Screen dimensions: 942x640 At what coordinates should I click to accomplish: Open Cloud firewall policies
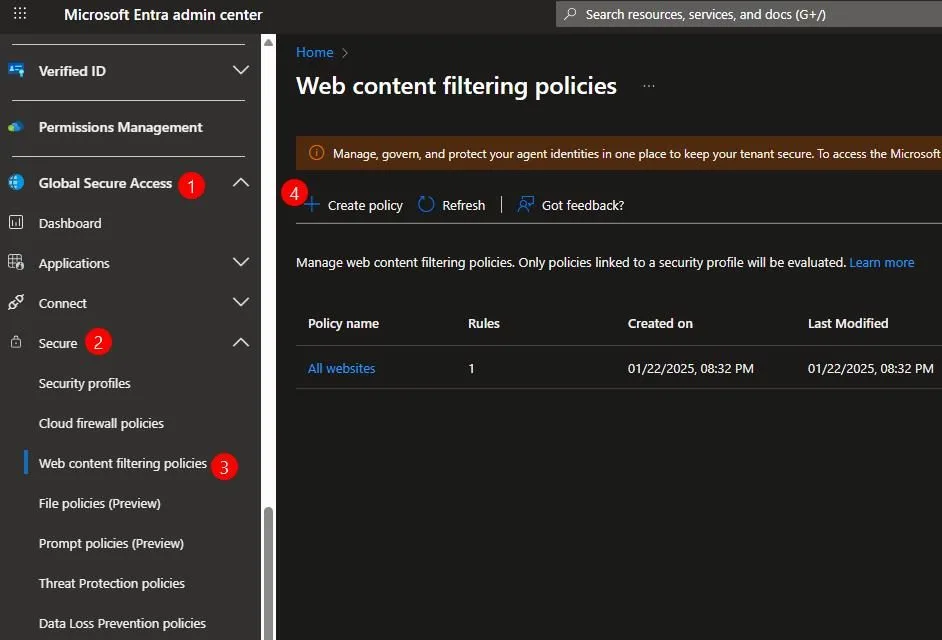101,423
